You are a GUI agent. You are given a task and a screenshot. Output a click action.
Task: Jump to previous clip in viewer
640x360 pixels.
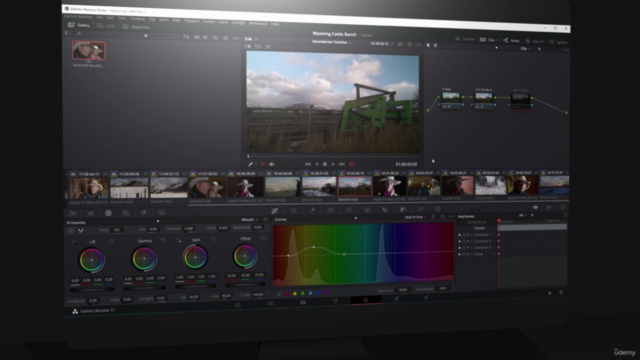click(x=308, y=164)
